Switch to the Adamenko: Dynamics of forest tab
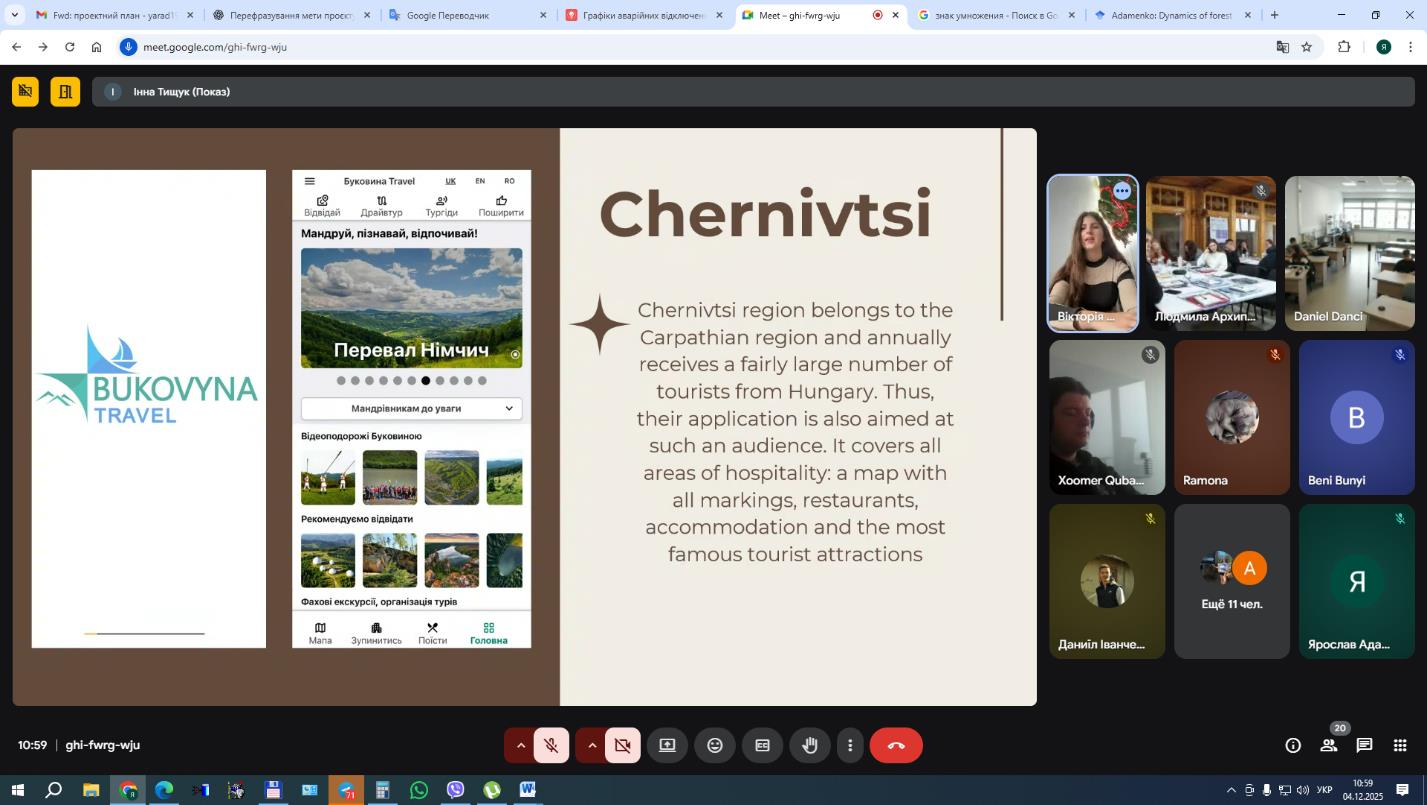Viewport: 1427px width, 805px height. coord(1170,15)
